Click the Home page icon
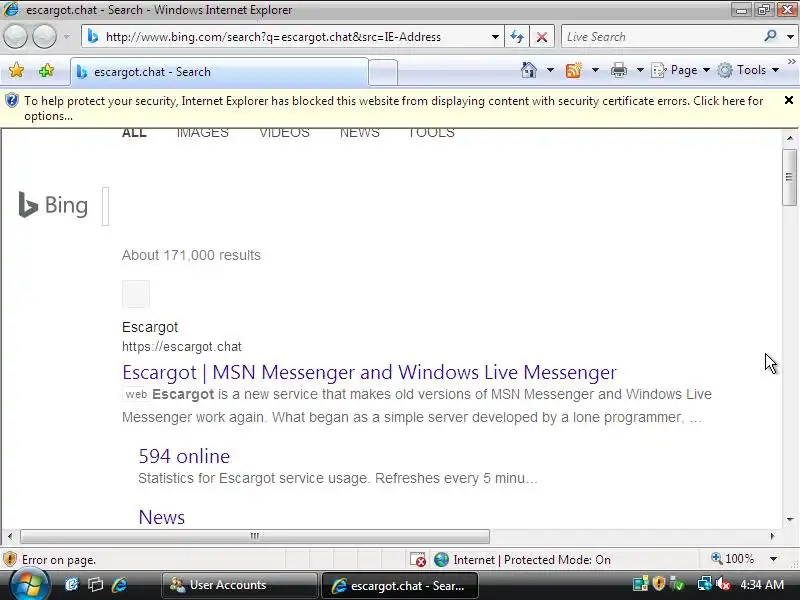This screenshot has height=600, width=800. pos(529,70)
